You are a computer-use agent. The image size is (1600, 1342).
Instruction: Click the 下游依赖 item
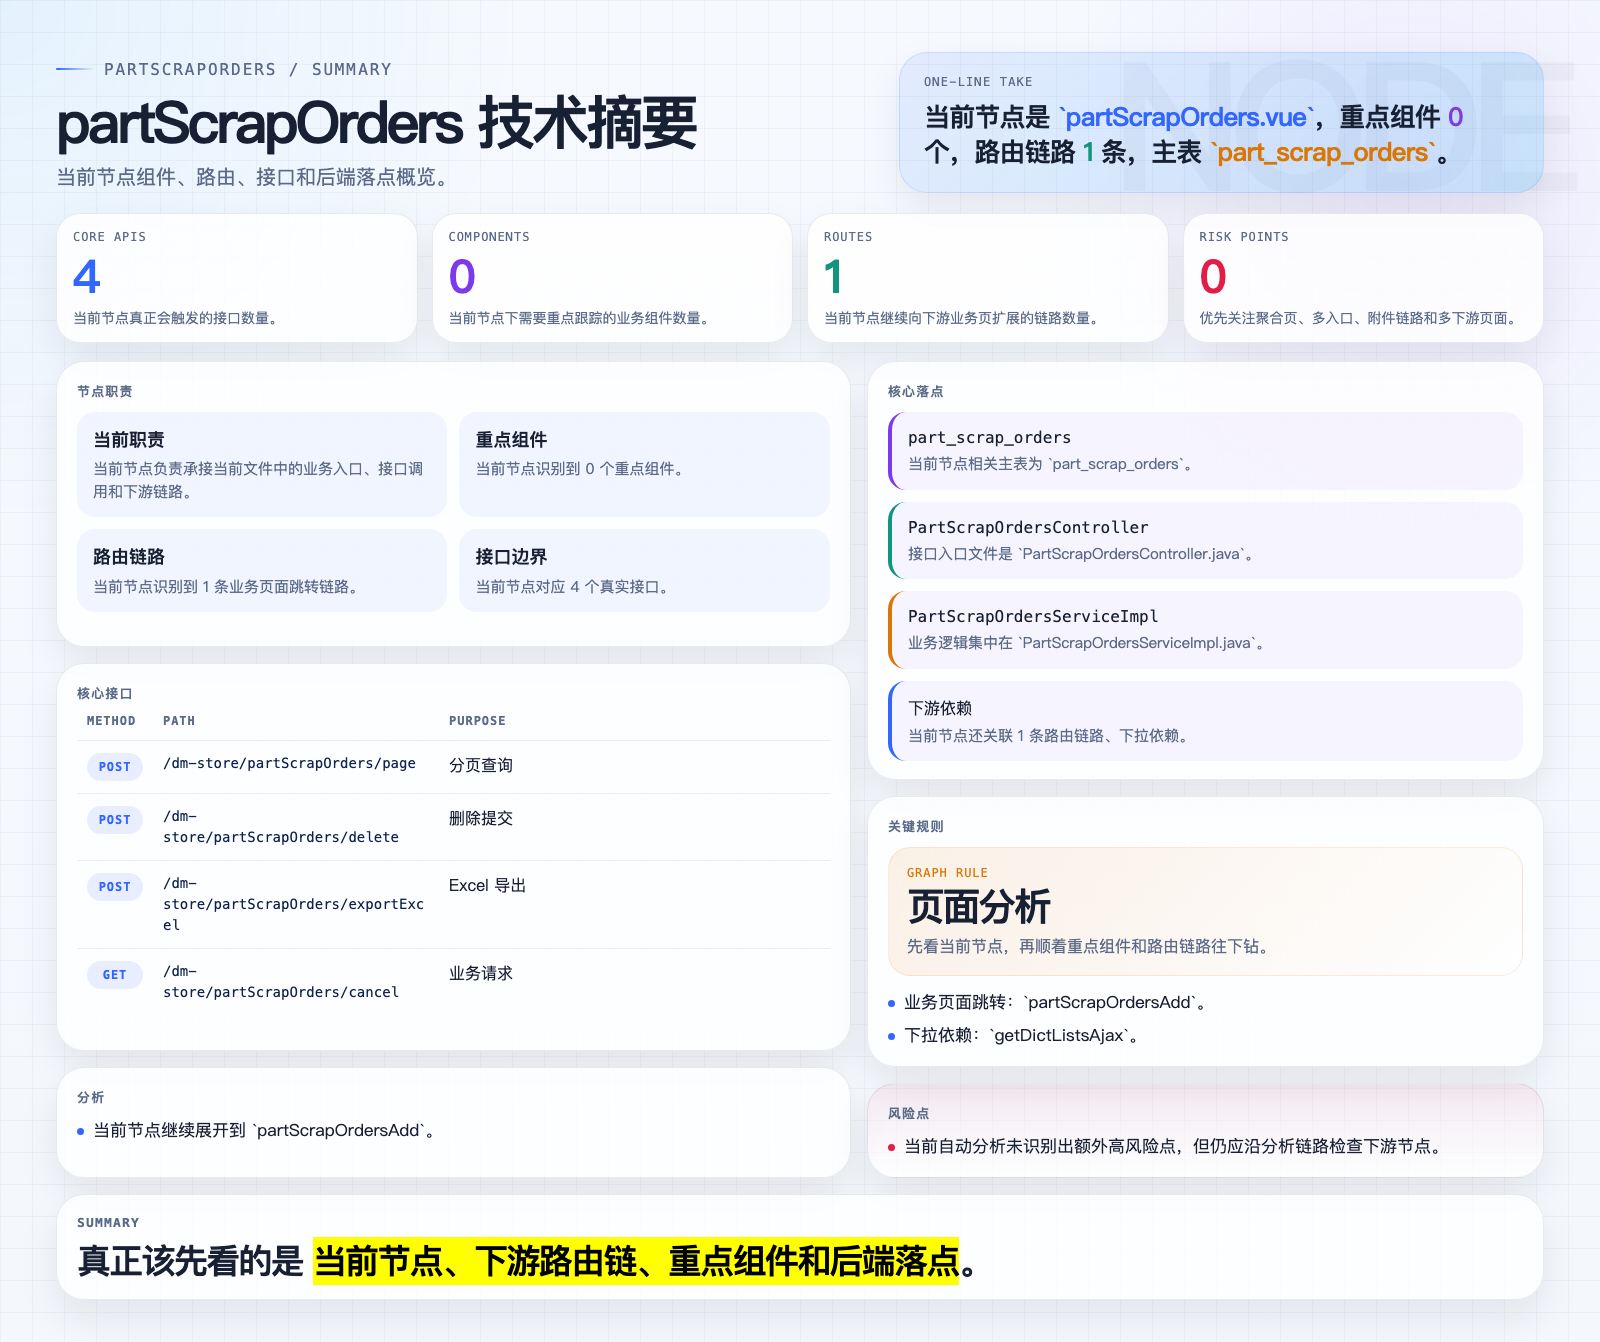pos(1205,721)
